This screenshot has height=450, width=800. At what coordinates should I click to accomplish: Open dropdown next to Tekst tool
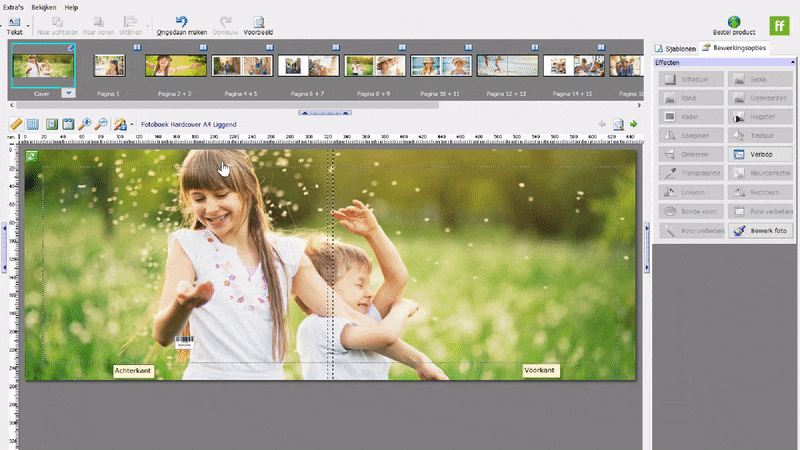click(30, 24)
